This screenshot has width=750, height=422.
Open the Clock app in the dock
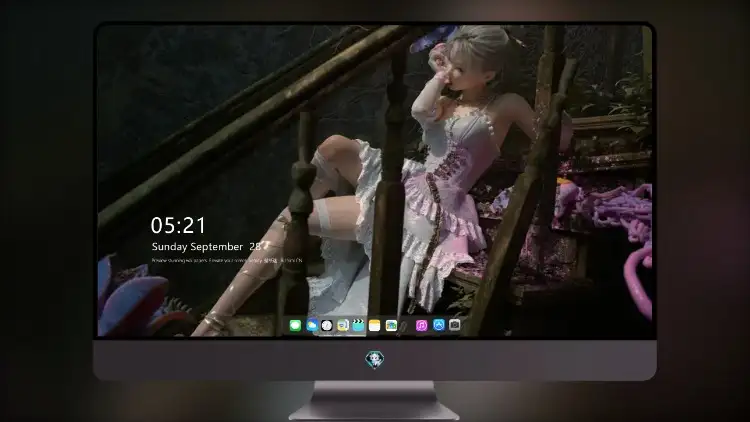(327, 325)
